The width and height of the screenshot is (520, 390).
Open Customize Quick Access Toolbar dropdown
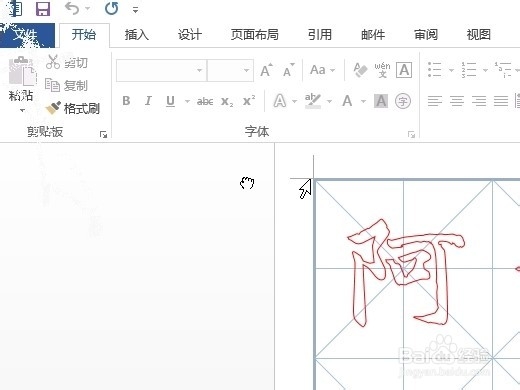coord(135,10)
